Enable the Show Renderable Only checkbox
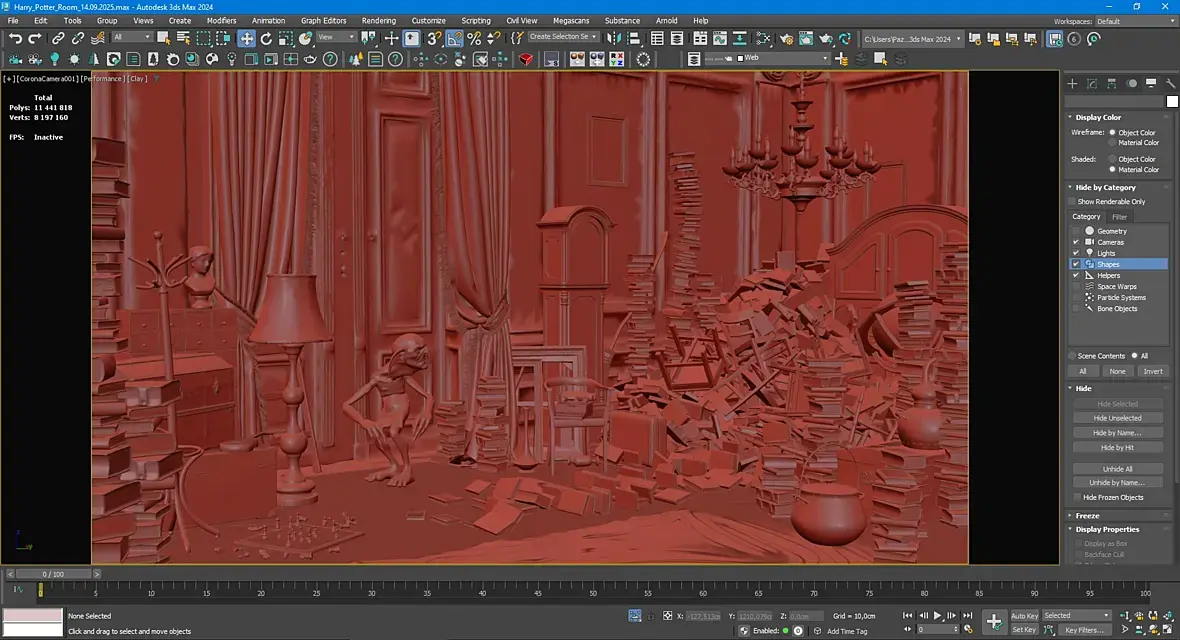 tap(1072, 202)
